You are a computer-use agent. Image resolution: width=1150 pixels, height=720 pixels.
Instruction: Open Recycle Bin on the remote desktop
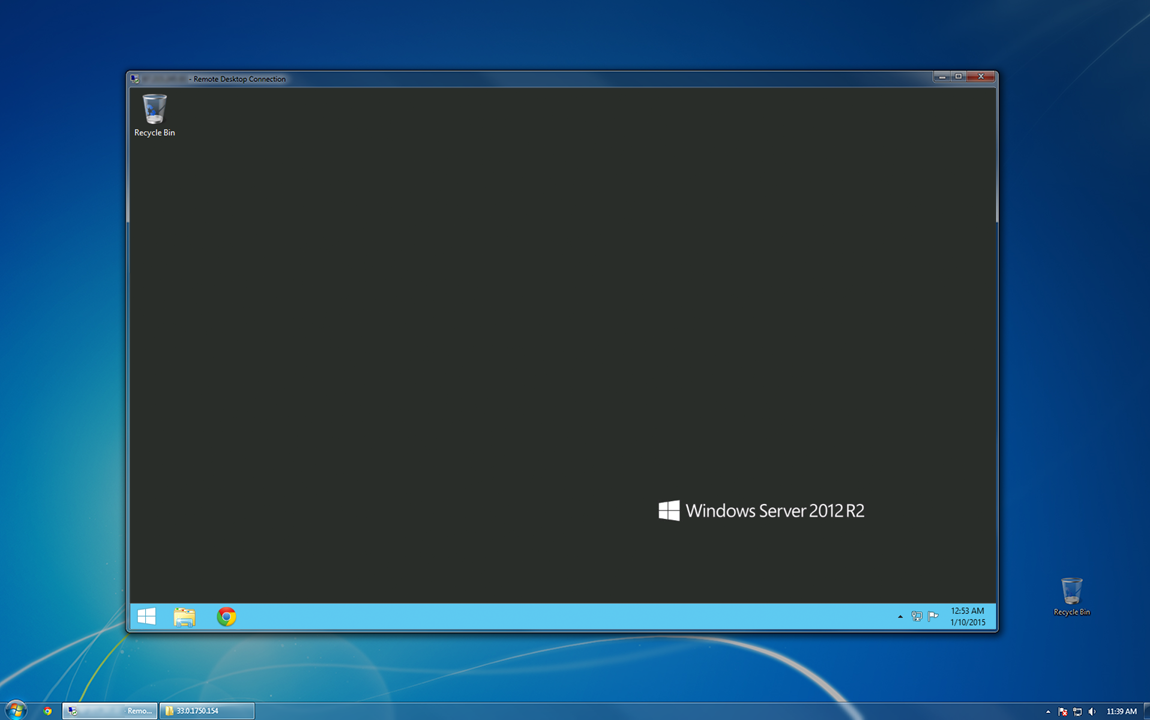(x=154, y=110)
